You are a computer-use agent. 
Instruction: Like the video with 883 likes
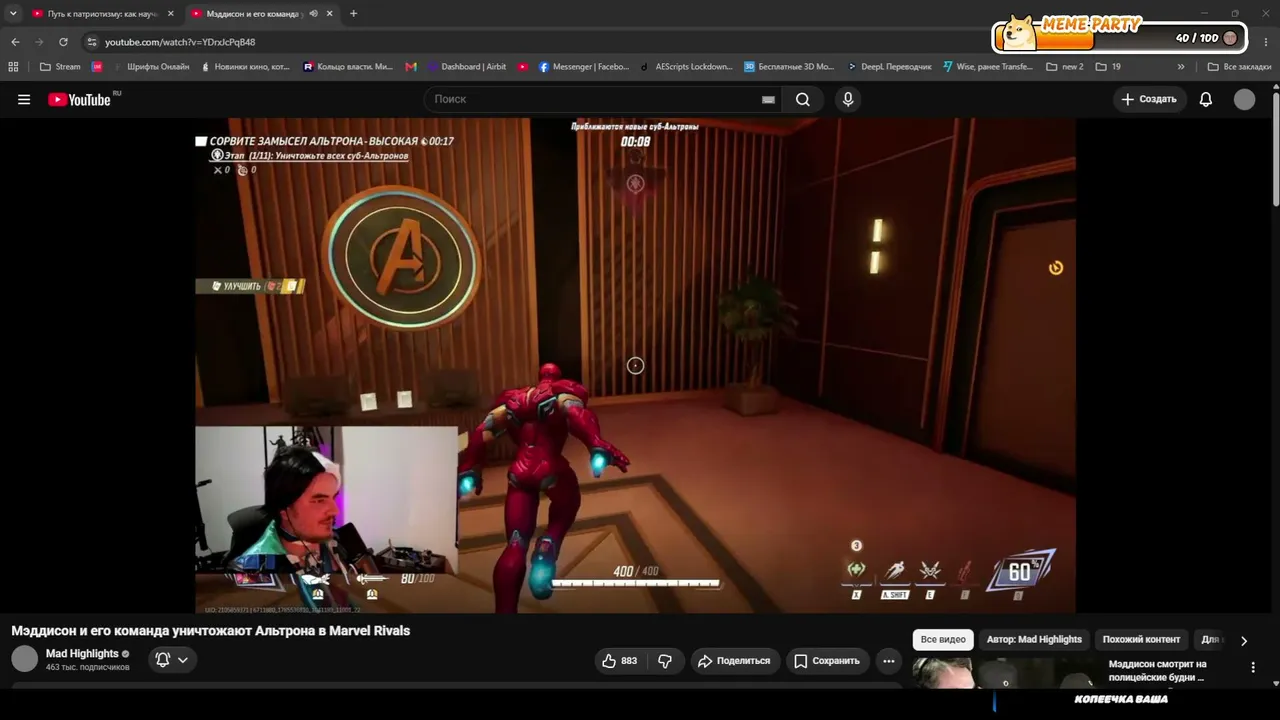pos(619,660)
